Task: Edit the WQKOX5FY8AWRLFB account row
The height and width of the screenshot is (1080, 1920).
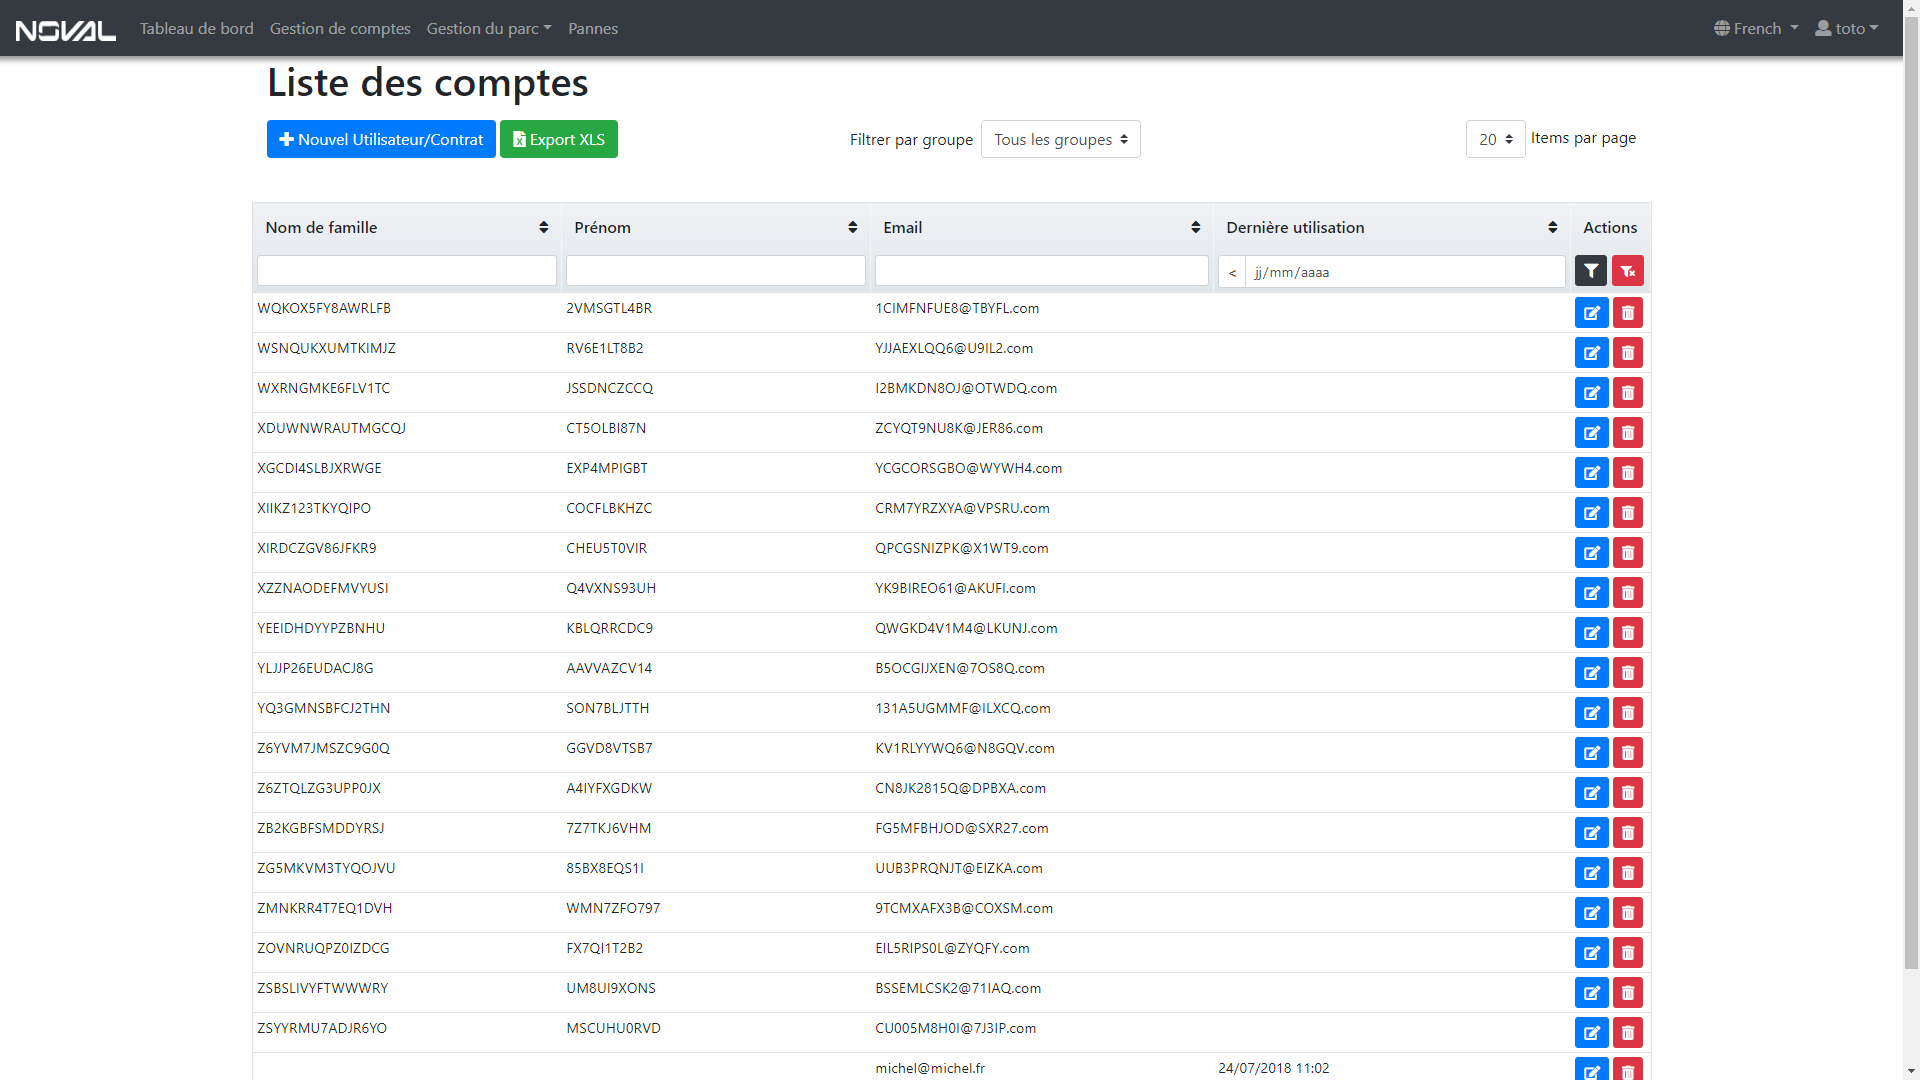Action: coord(1591,313)
